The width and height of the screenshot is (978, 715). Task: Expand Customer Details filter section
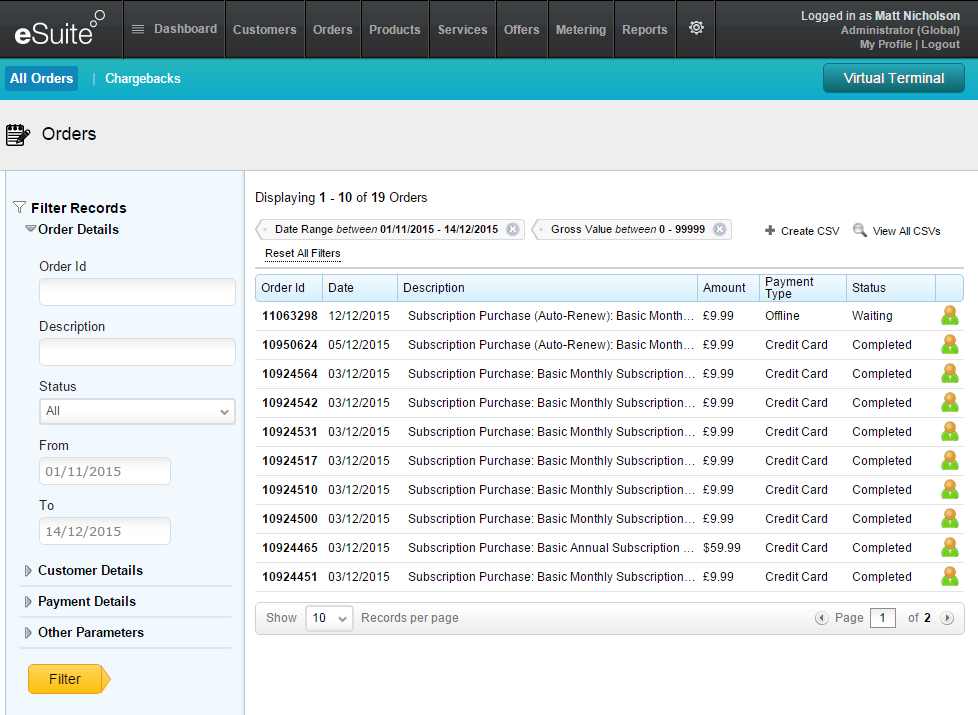pyautogui.click(x=90, y=570)
